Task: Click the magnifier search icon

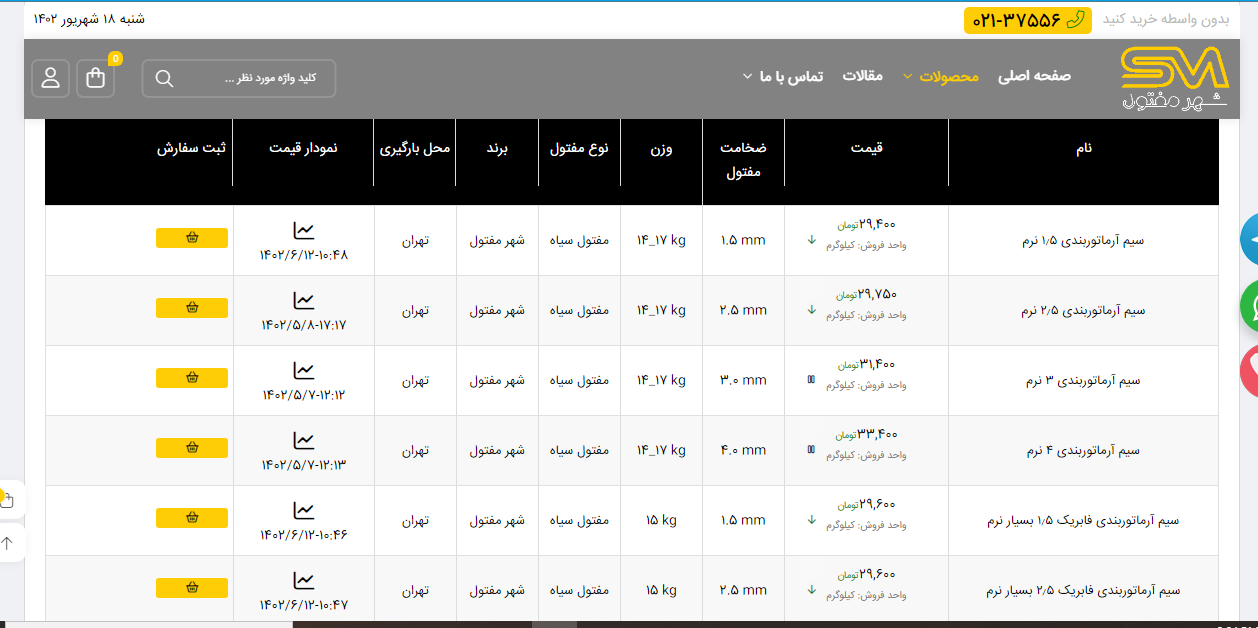Action: pyautogui.click(x=165, y=79)
